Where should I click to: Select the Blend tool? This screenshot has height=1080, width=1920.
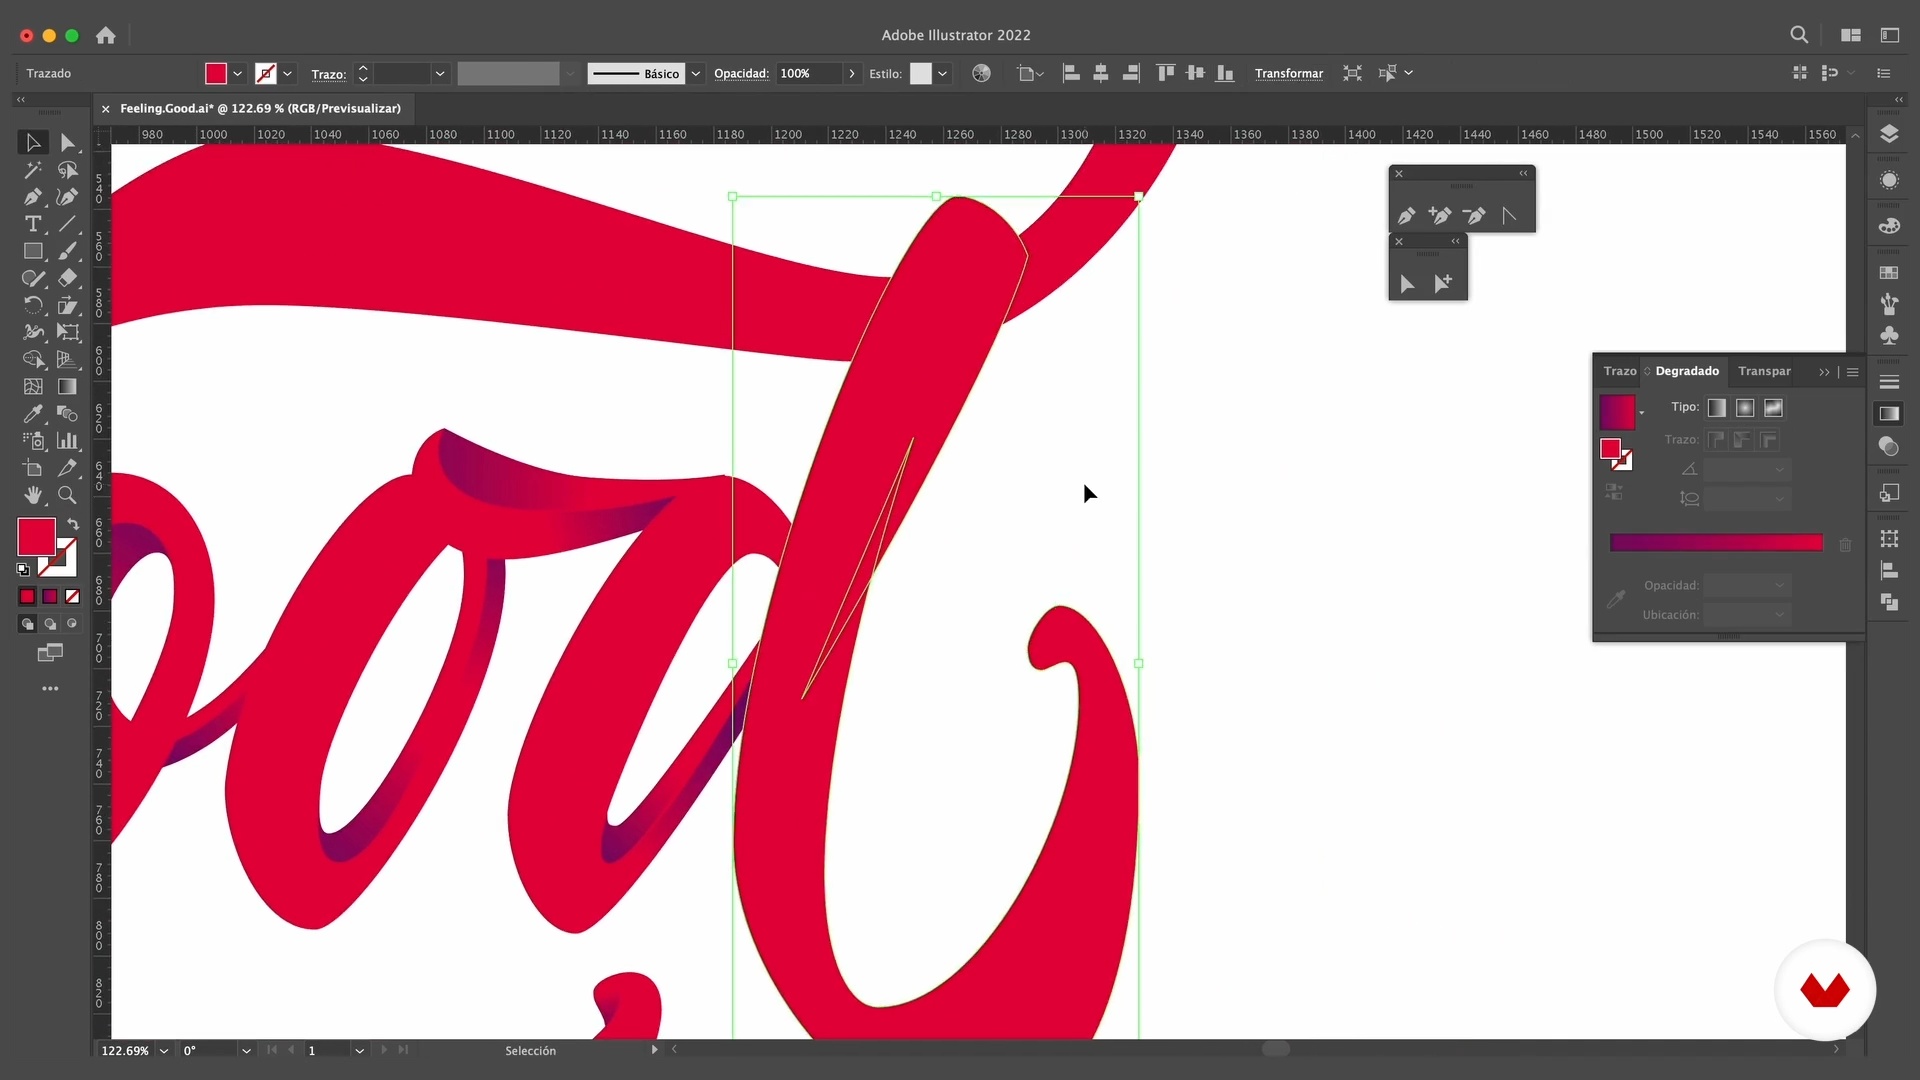(x=67, y=413)
